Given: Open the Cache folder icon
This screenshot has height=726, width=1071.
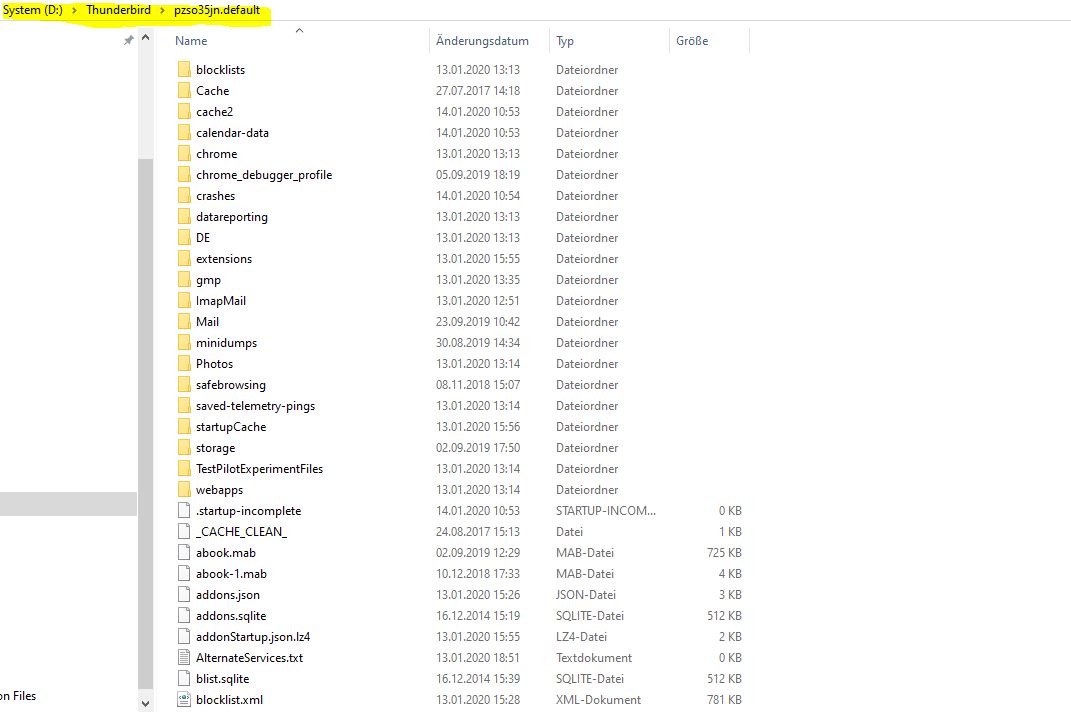Looking at the screenshot, I should 184,90.
